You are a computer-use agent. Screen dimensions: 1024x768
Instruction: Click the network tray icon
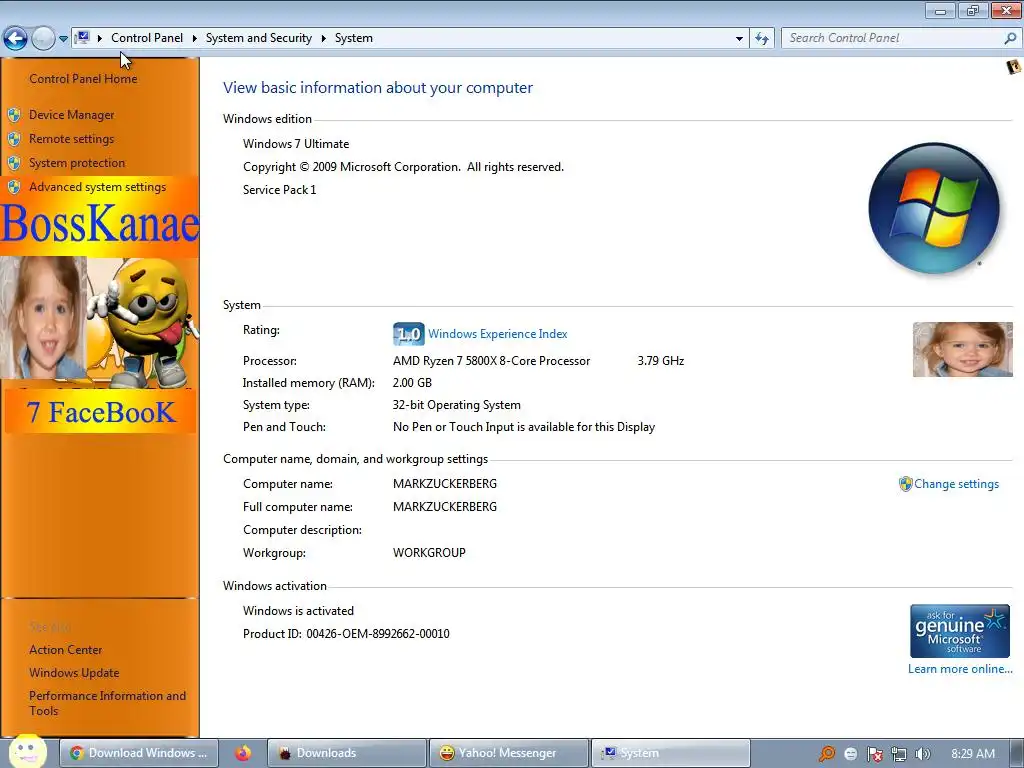[899, 754]
